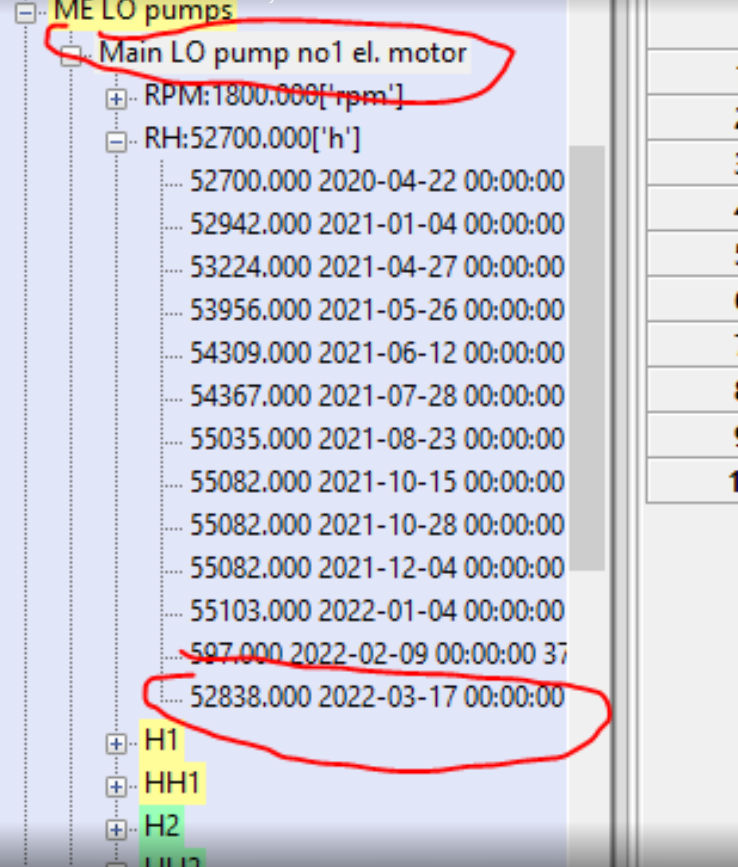The height and width of the screenshot is (867, 738).
Task: Click the 53224.000 reading from 2021-04-27
Action: click(377, 268)
